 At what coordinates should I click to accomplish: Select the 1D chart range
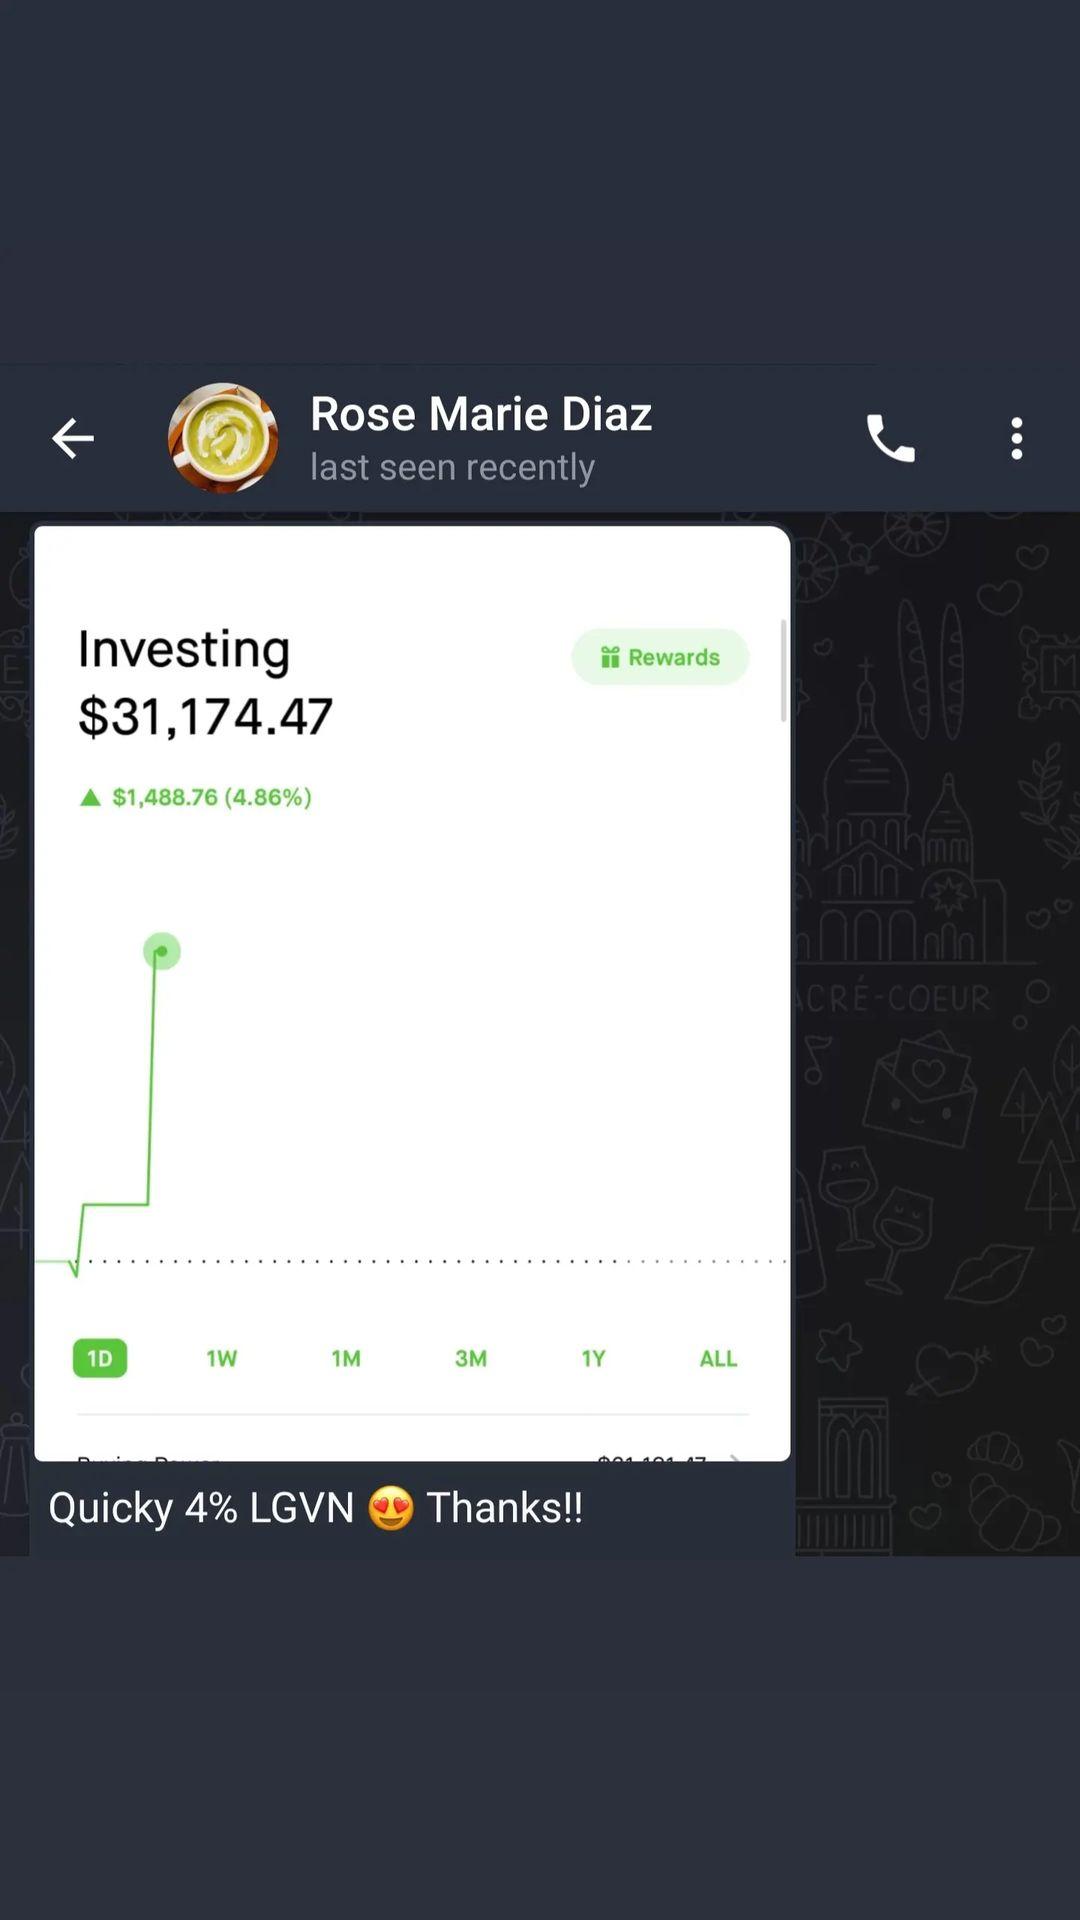click(100, 1358)
